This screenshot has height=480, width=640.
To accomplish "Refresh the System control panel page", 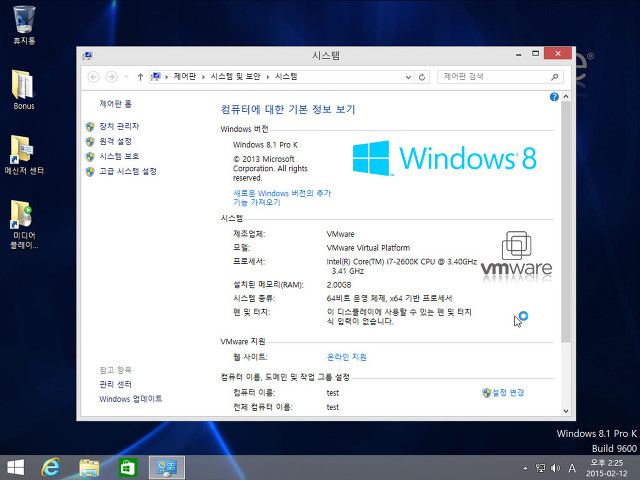I will 422,77.
